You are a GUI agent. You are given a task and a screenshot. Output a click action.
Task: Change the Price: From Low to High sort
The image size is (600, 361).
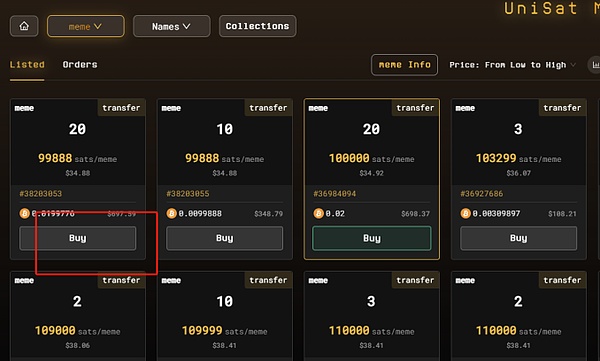(512, 65)
